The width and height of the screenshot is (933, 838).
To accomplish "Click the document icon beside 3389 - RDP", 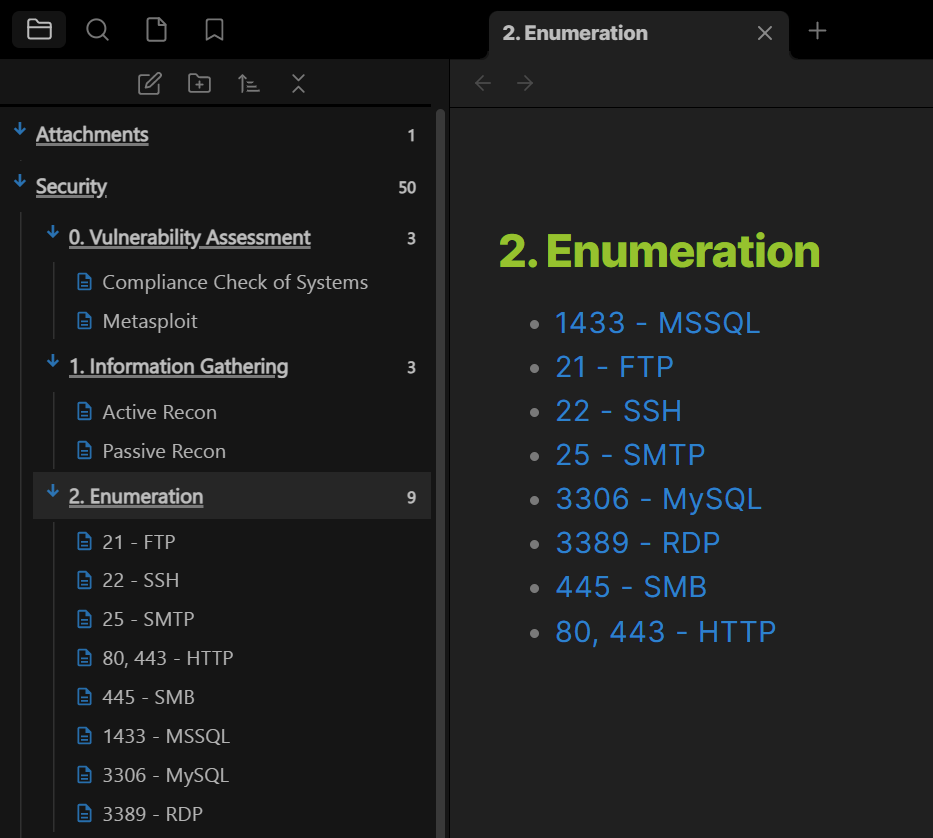I will point(84,813).
